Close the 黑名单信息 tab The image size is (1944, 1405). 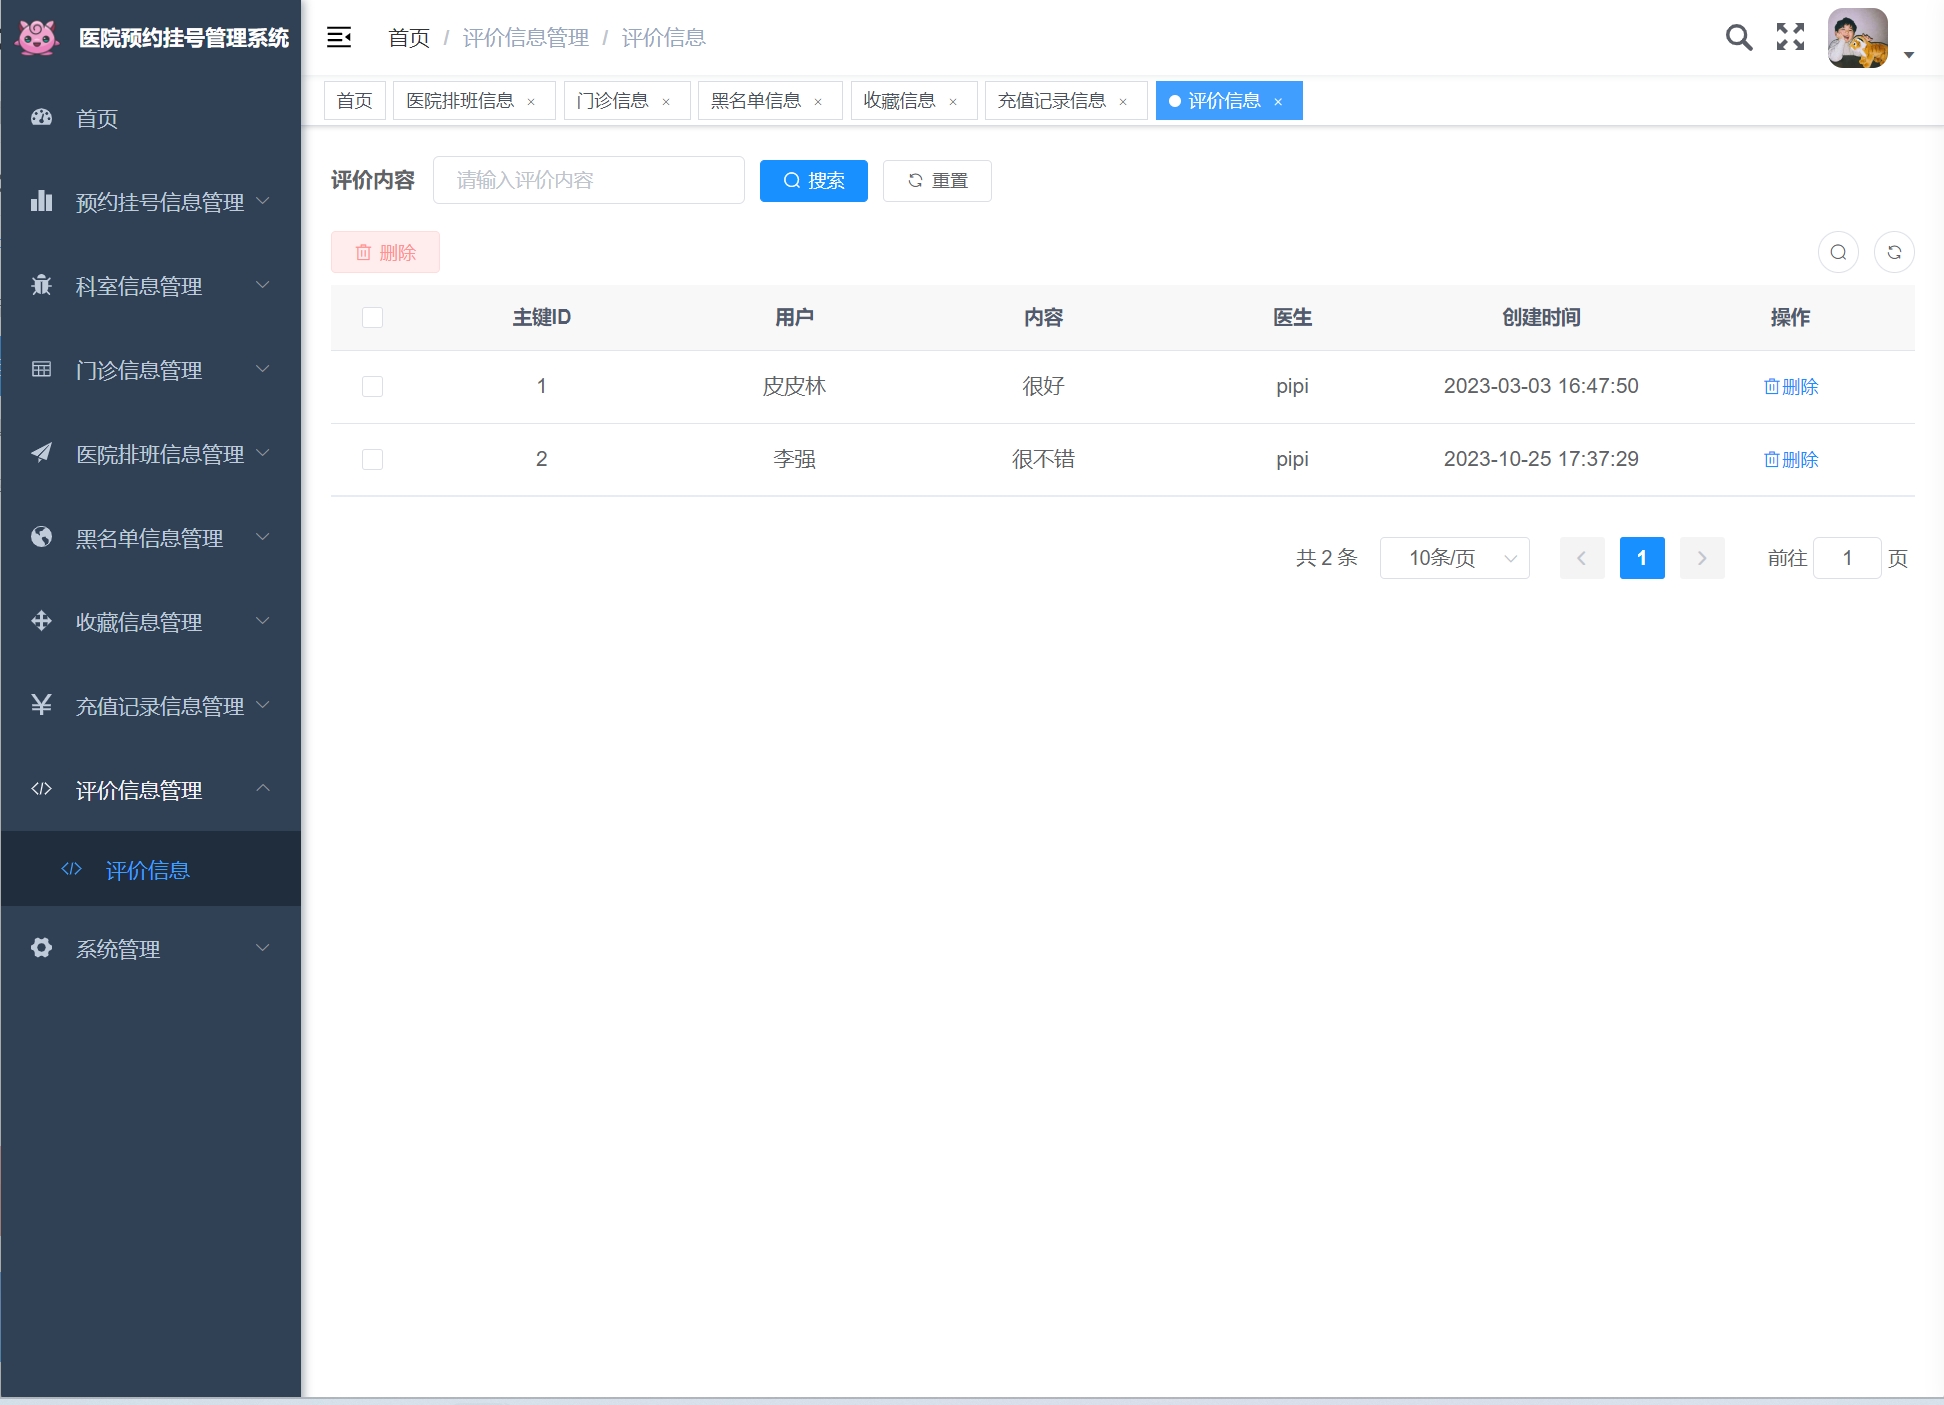click(x=818, y=102)
